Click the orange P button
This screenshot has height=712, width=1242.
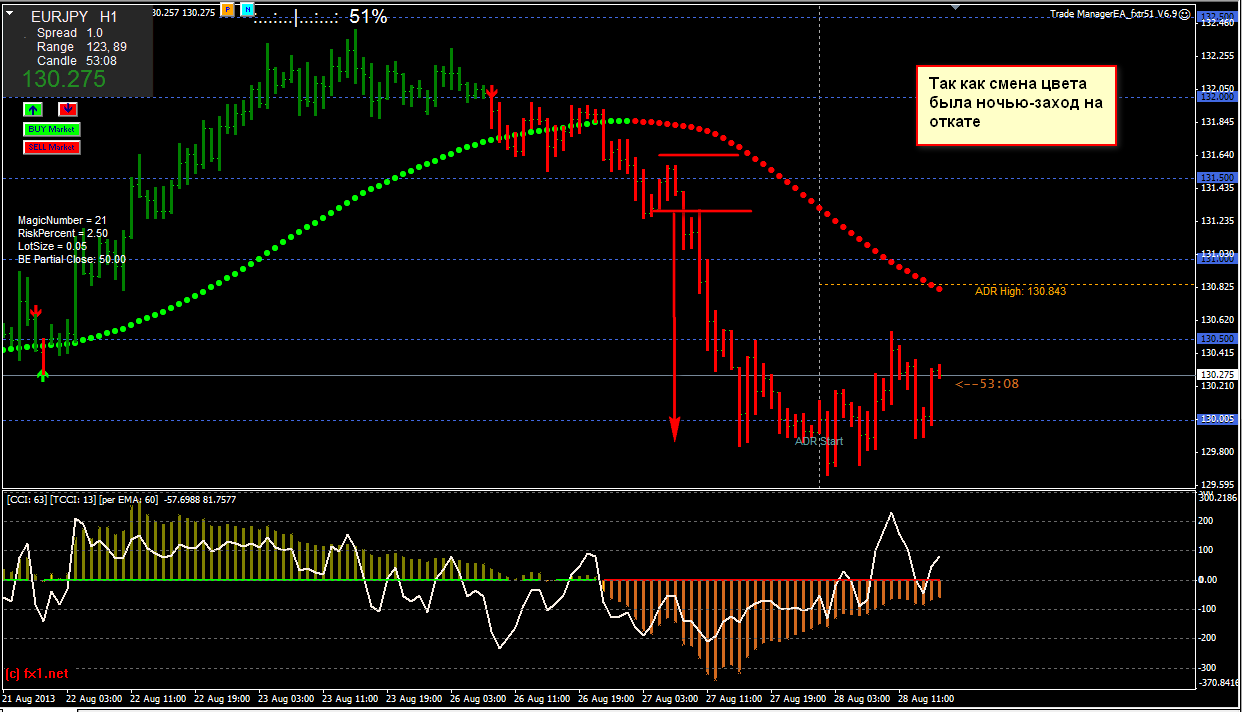[x=228, y=10]
